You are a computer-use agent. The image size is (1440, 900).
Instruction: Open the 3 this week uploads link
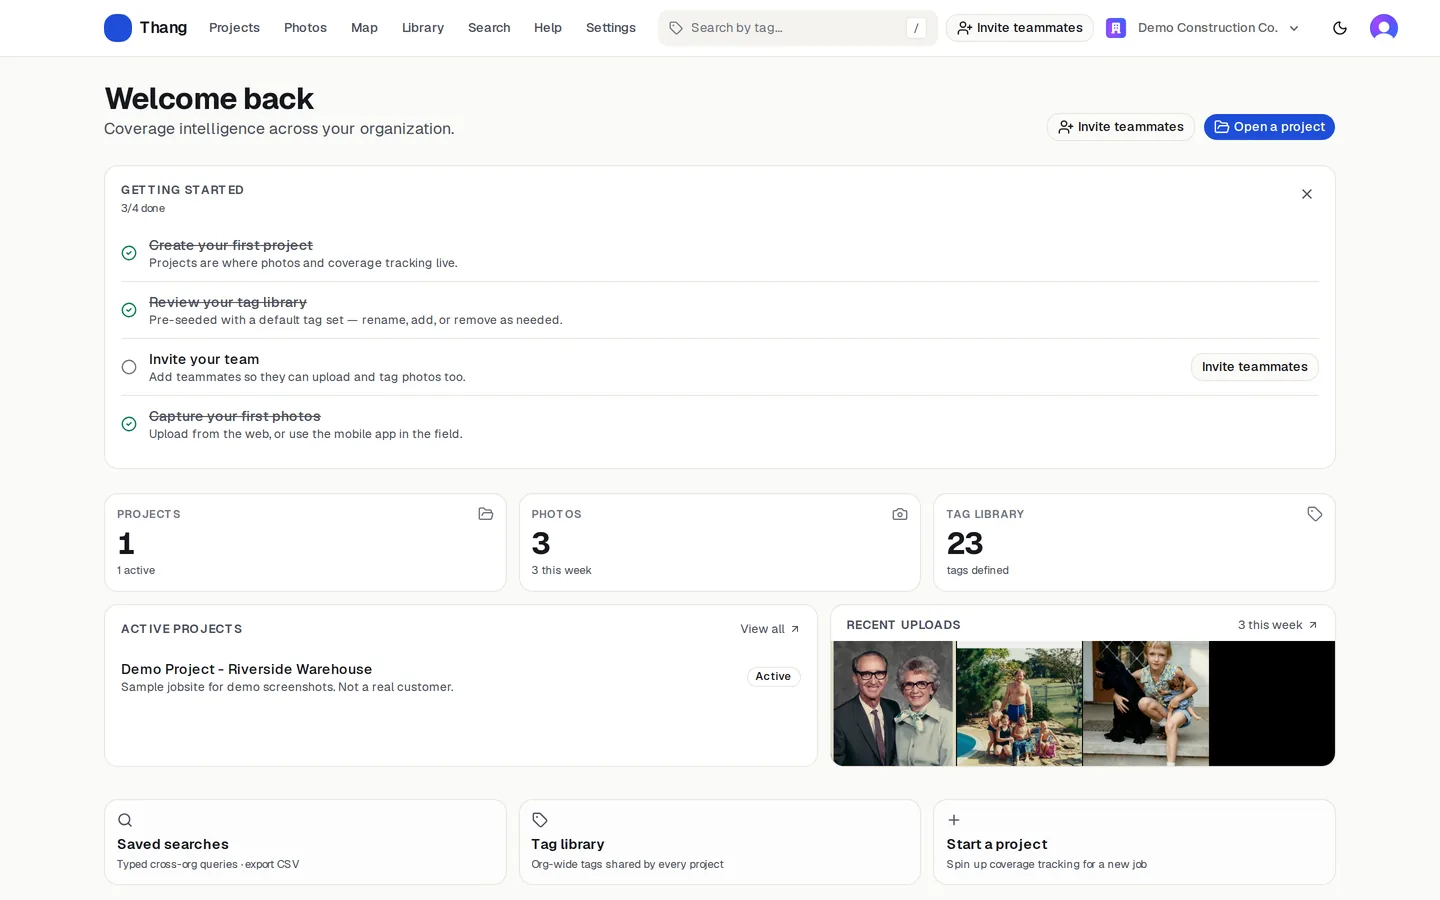point(1278,625)
